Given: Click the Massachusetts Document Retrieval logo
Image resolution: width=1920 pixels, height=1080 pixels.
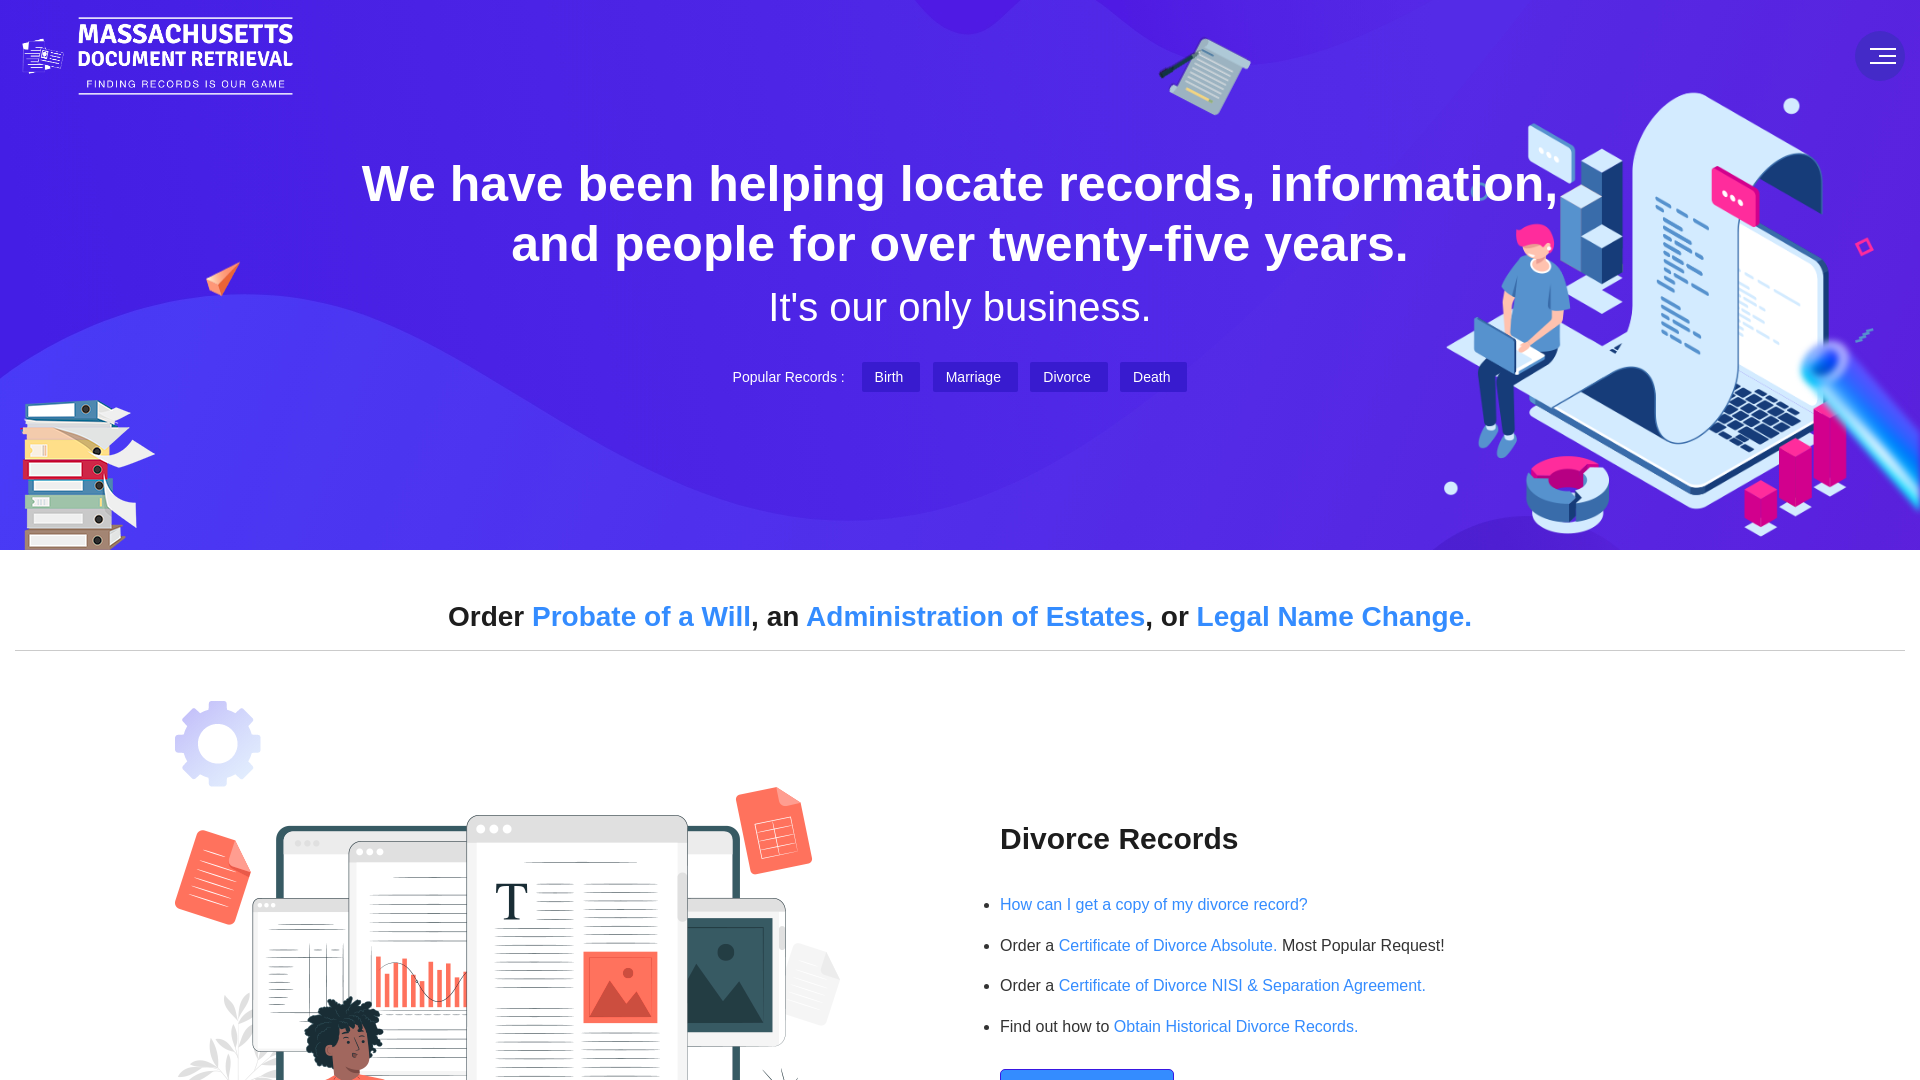Looking at the screenshot, I should coord(157,55).
